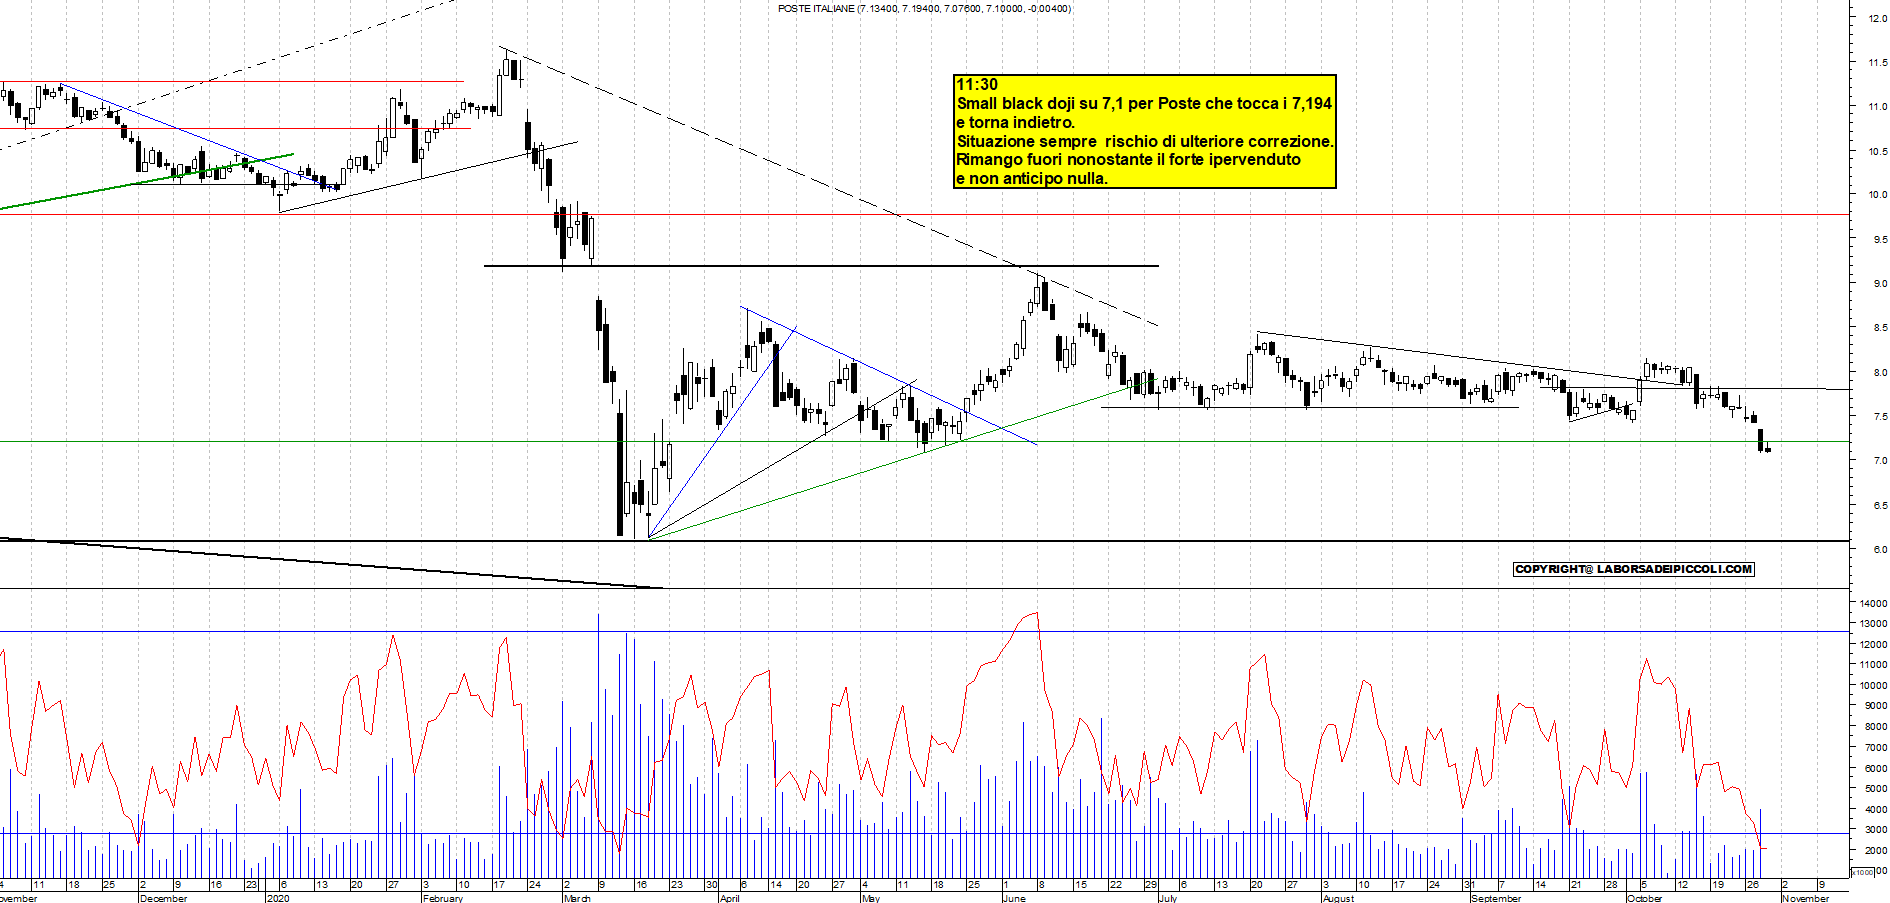Click the August month label
The width and height of the screenshot is (1890, 903).
(x=1339, y=898)
